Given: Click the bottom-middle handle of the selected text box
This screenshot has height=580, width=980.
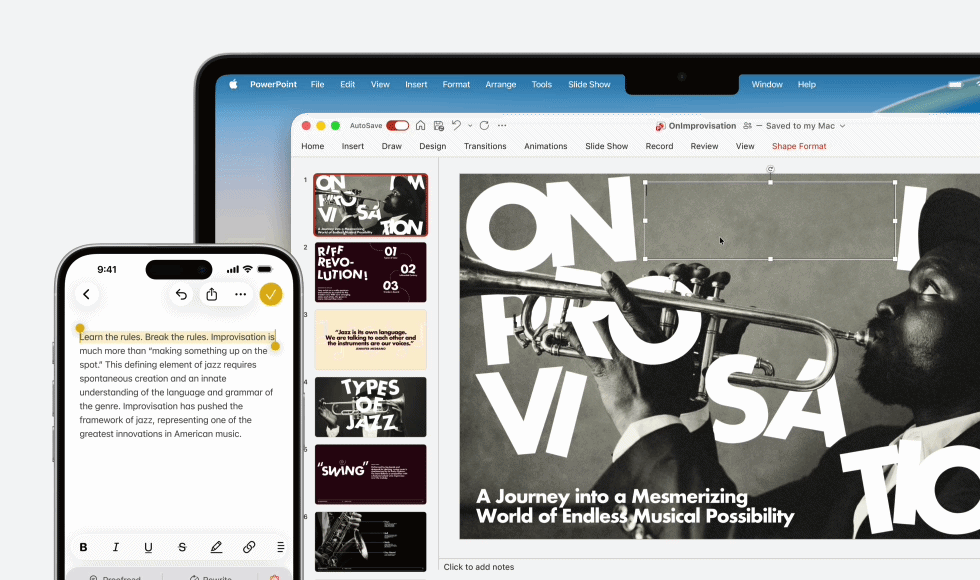Looking at the screenshot, I should (771, 259).
